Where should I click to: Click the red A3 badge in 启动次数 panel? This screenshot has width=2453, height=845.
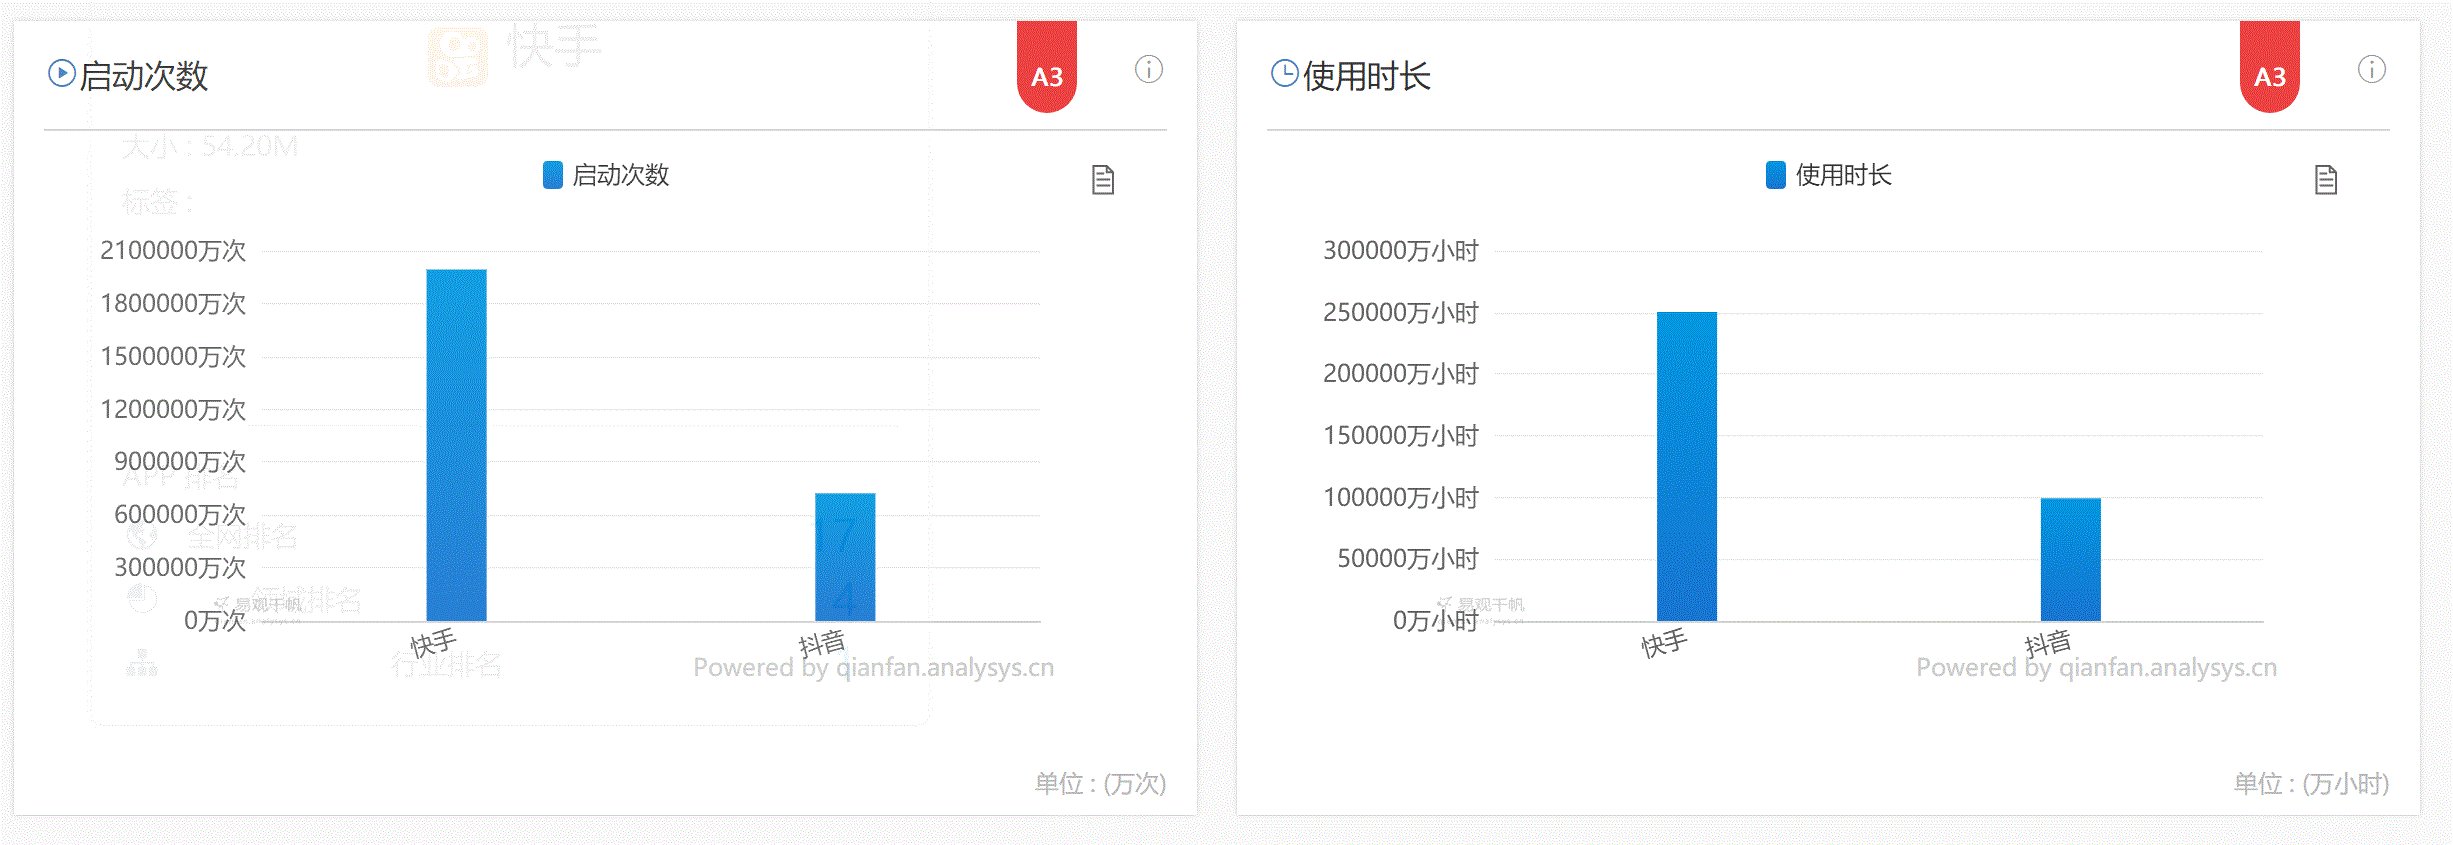coord(1046,68)
